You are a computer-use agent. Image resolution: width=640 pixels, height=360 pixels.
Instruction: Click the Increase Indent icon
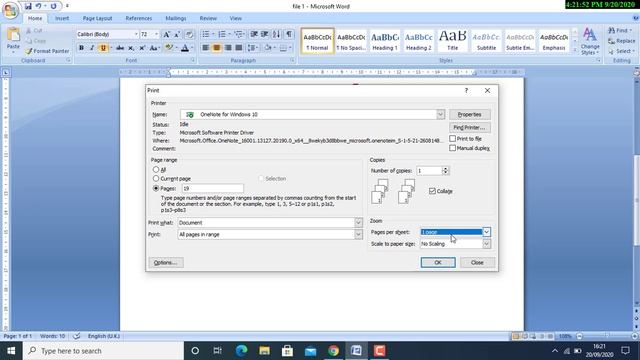coord(264,34)
